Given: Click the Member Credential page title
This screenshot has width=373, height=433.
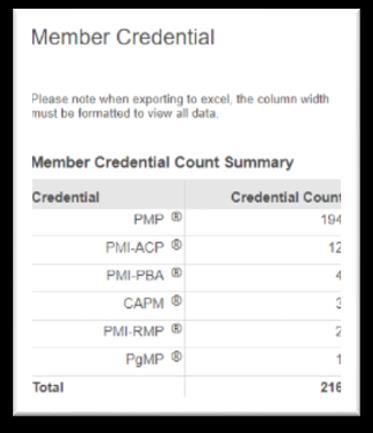Looking at the screenshot, I should pyautogui.click(x=123, y=37).
